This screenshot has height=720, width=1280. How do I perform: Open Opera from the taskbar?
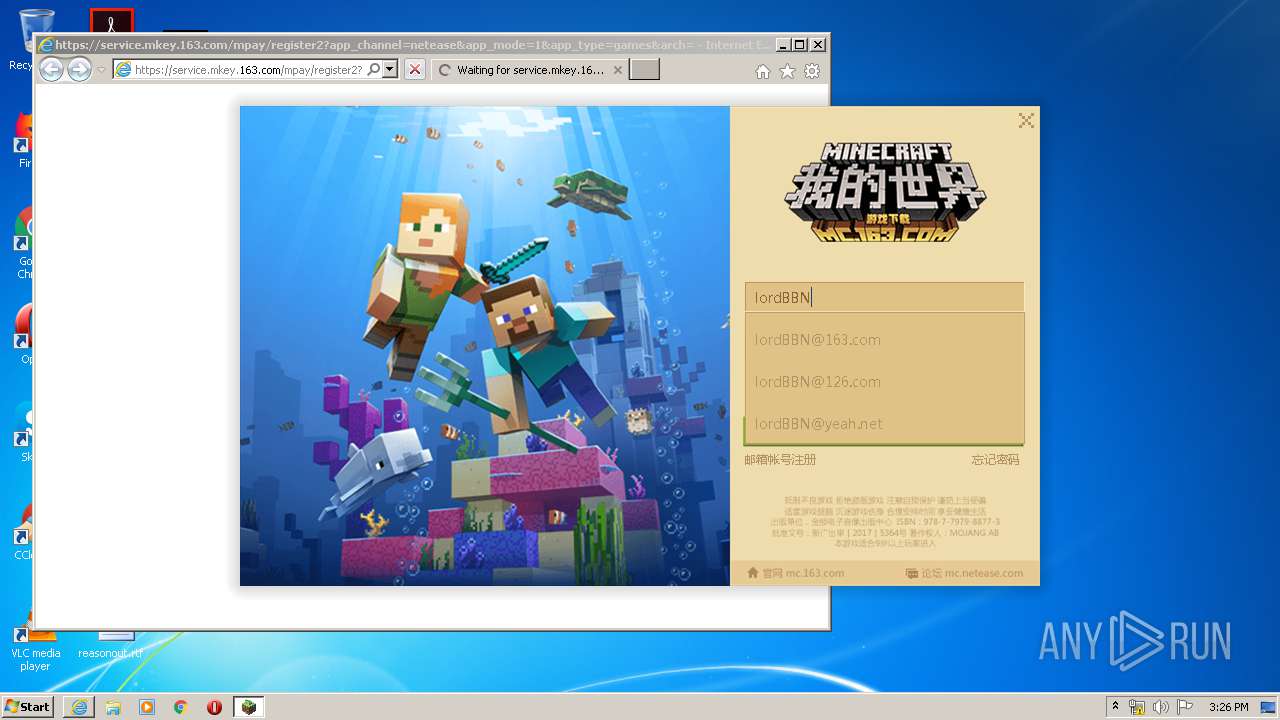(x=214, y=707)
